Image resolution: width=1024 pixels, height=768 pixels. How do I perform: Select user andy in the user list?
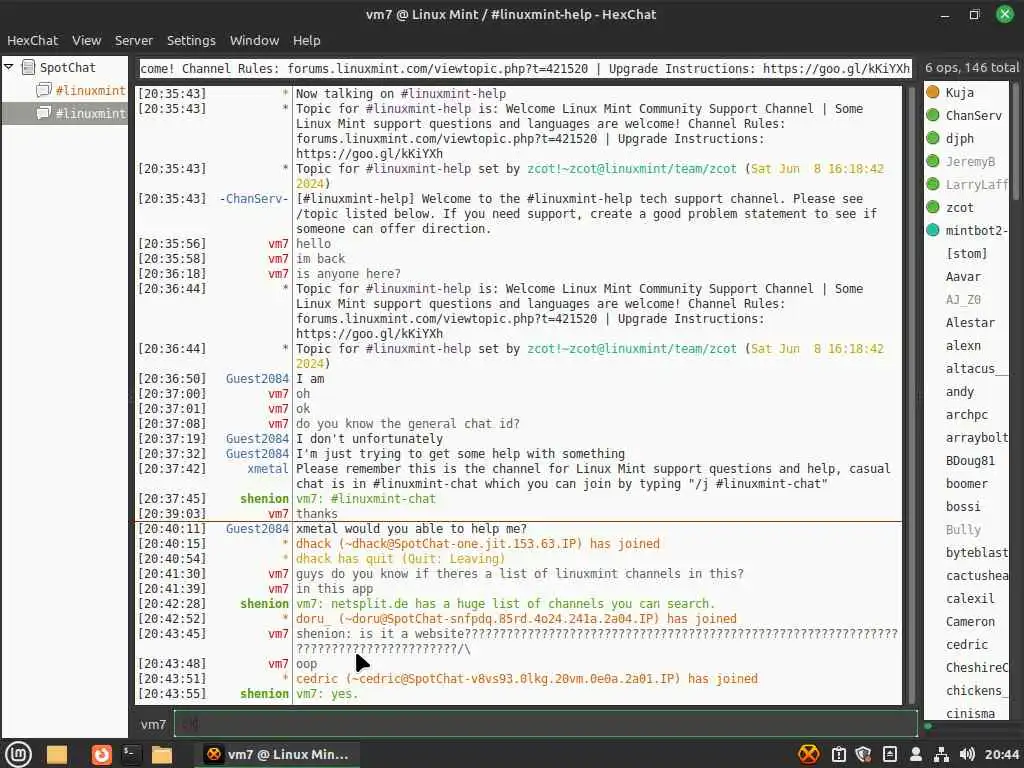(x=959, y=391)
